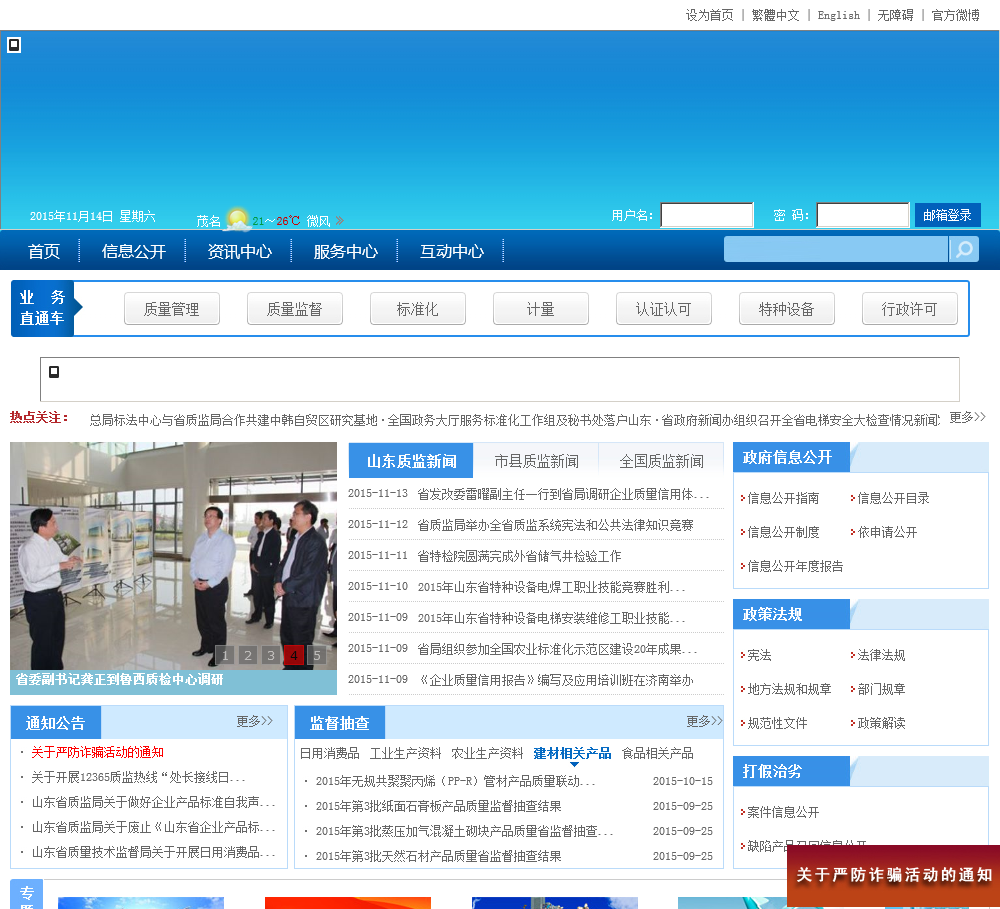This screenshot has height=909, width=1000.
Task: Click 行政许可 business button
Action: (x=909, y=309)
